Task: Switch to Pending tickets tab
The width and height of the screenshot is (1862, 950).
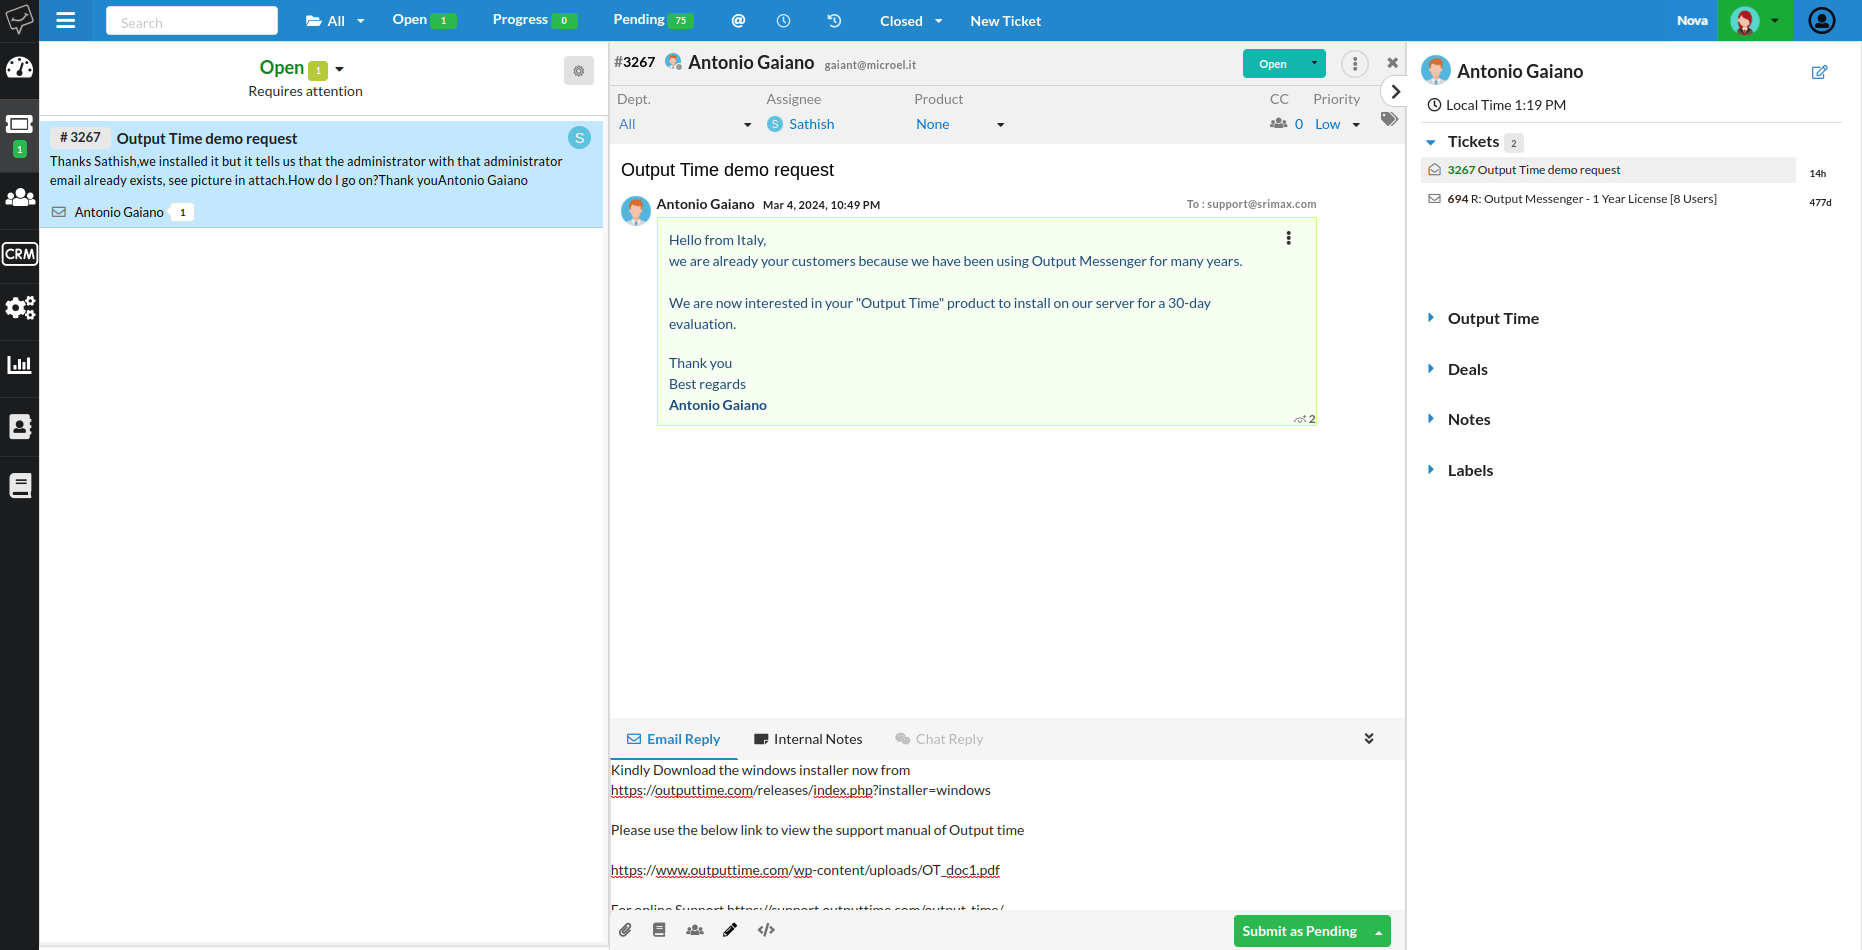Action: [653, 20]
